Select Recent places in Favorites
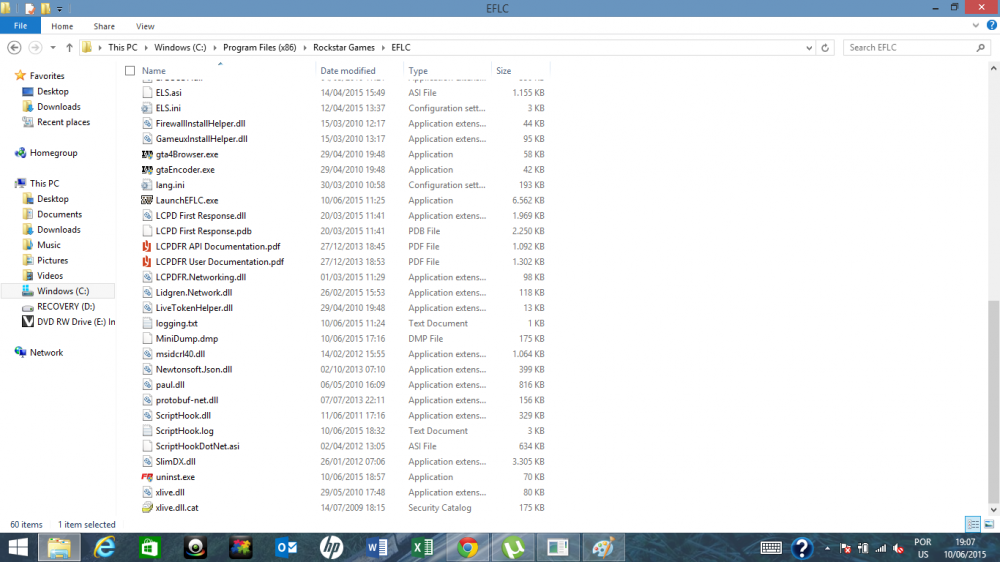The height and width of the screenshot is (562, 1000). pyautogui.click(x=63, y=122)
